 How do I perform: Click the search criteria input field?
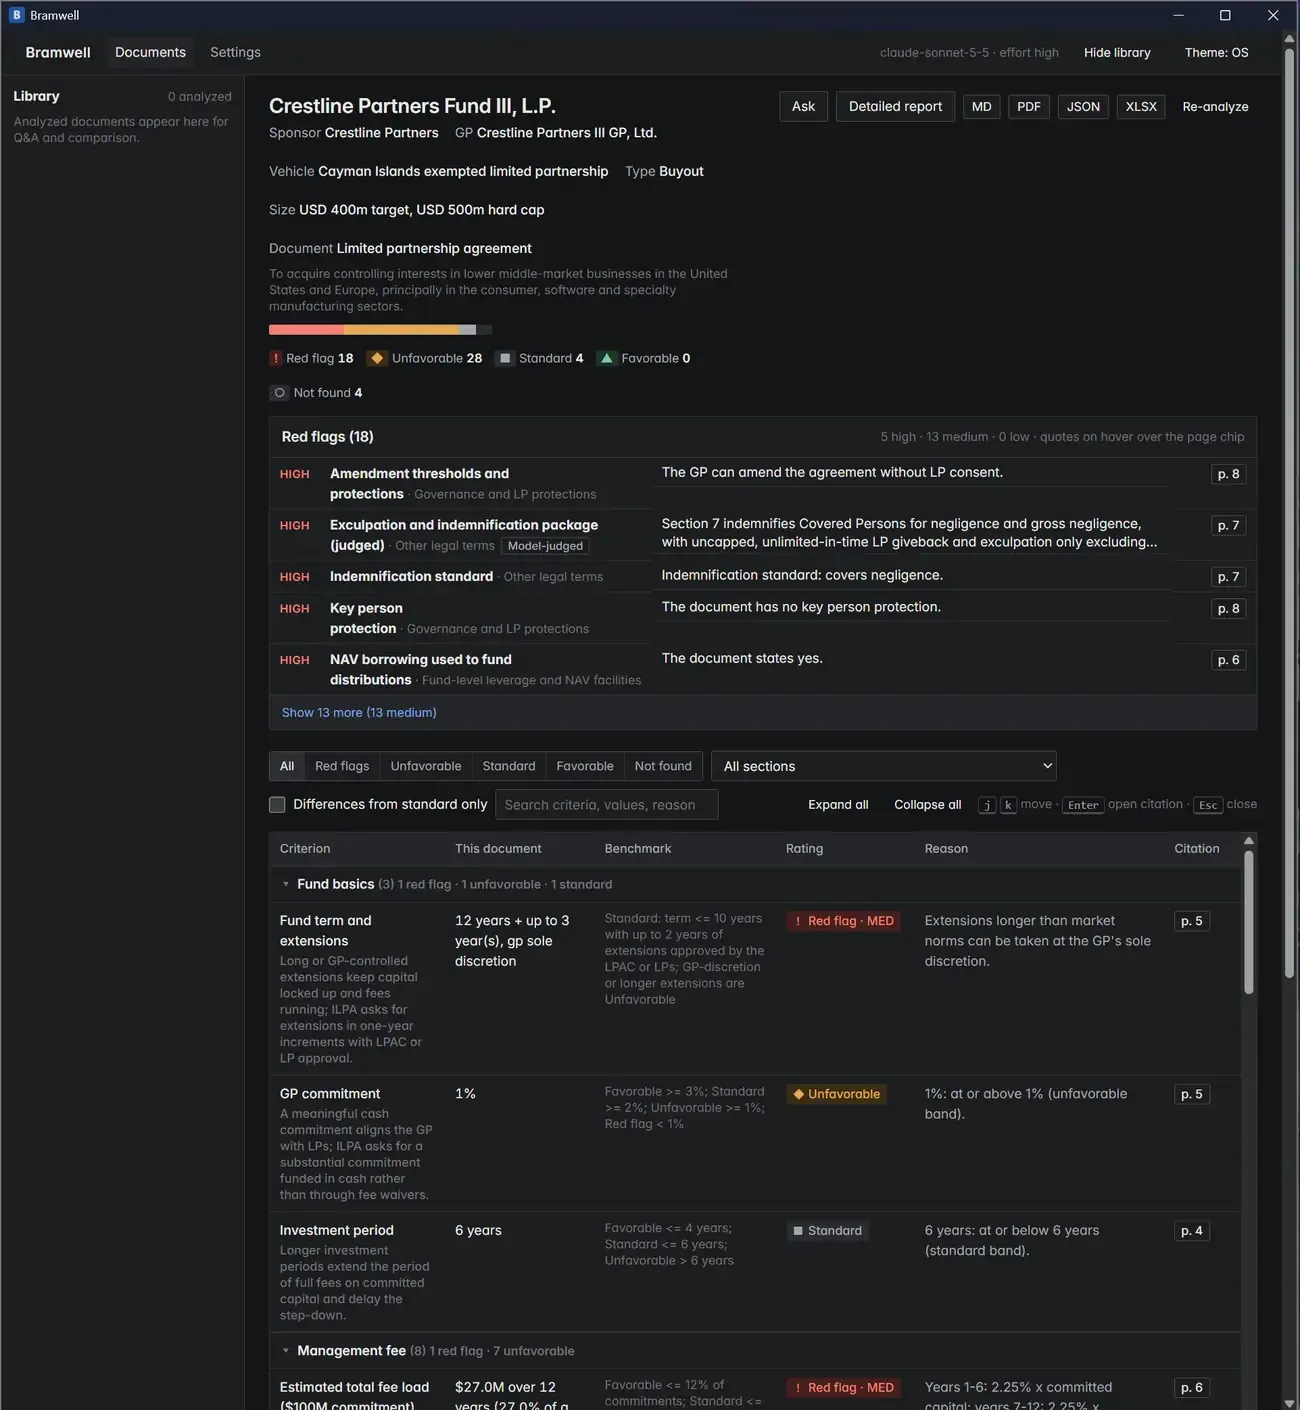coord(605,805)
